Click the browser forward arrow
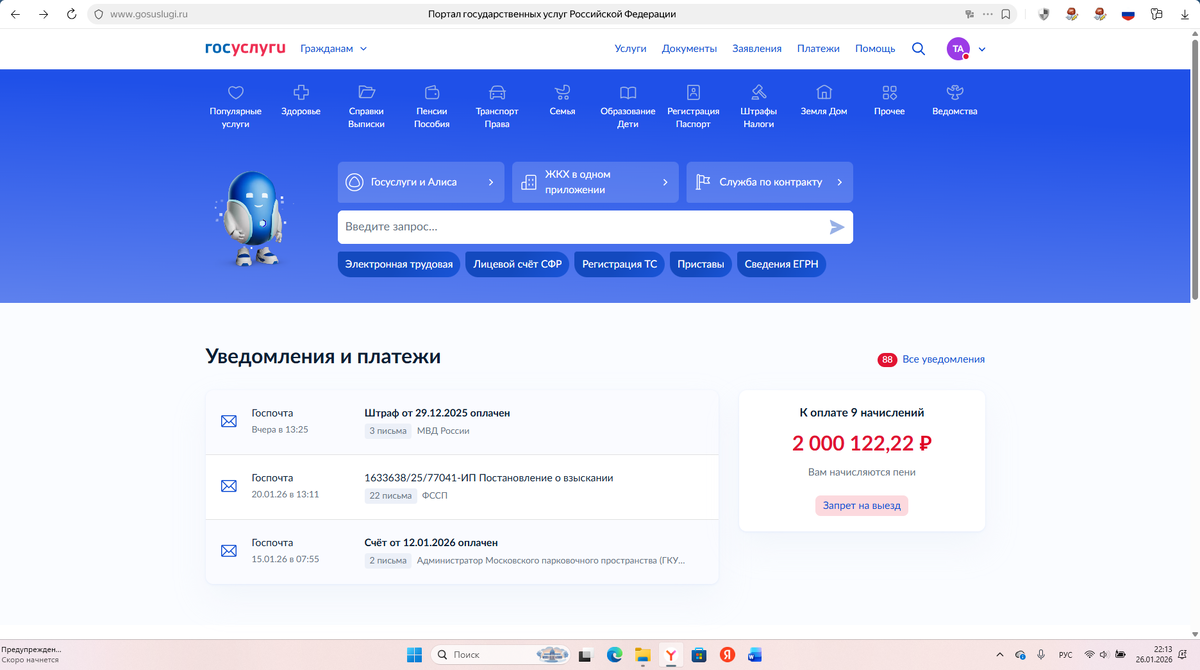Image resolution: width=1200 pixels, height=670 pixels. tap(43, 14)
